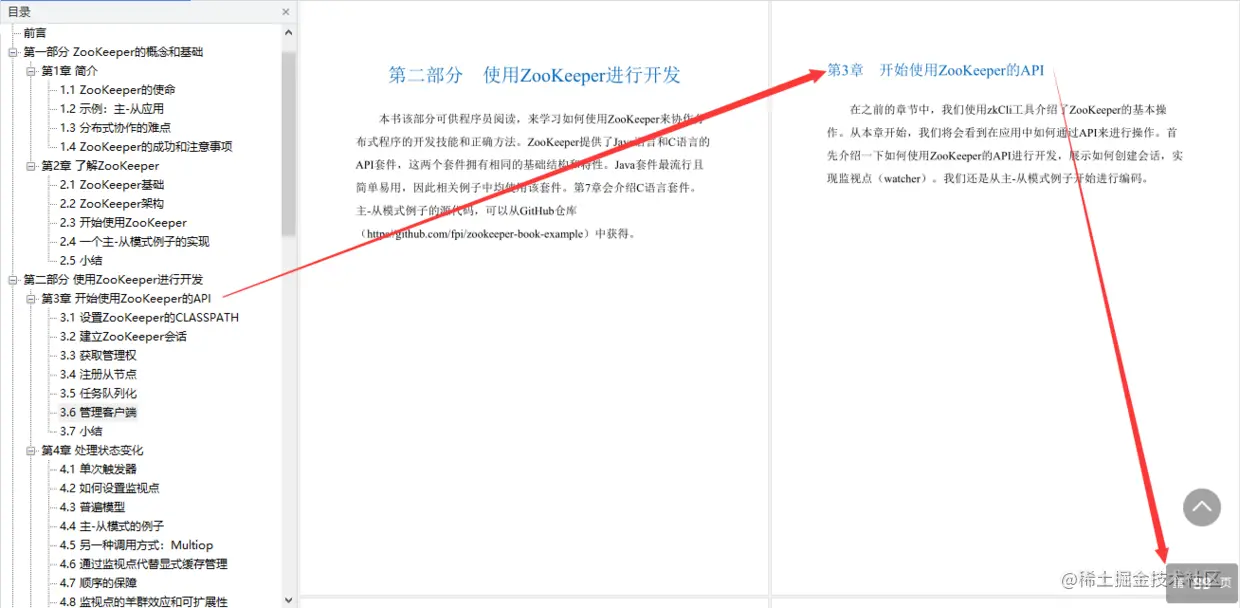Go to 3.6 管理客户端

click(x=98, y=413)
